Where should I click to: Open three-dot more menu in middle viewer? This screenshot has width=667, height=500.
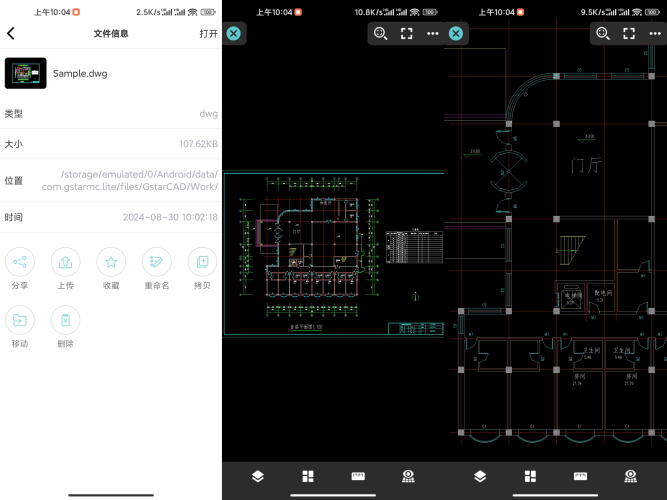click(x=432, y=33)
